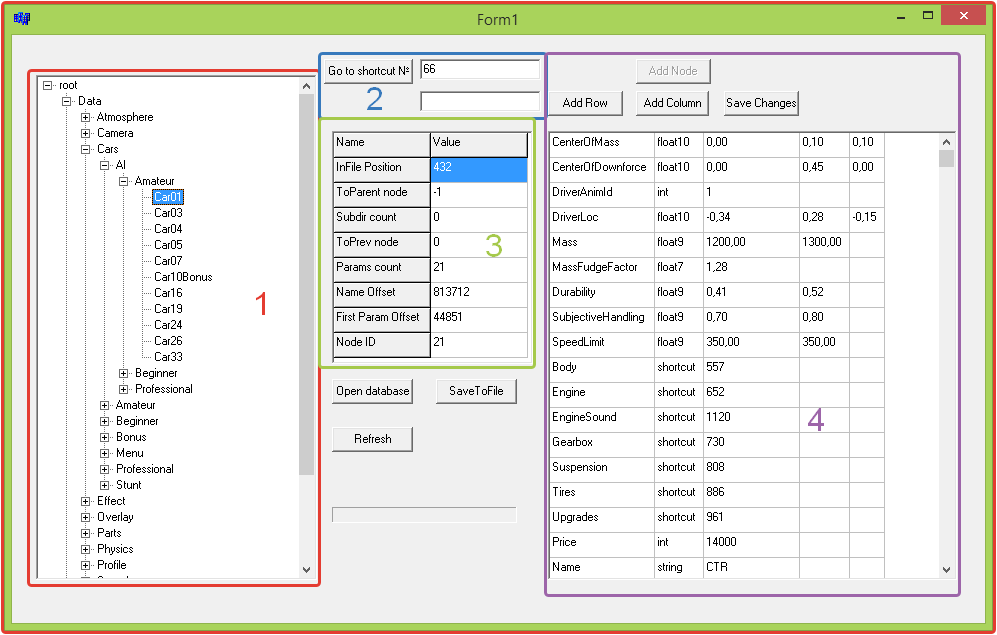
Task: Expand the Bonus node under Cars
Action: coord(104,437)
